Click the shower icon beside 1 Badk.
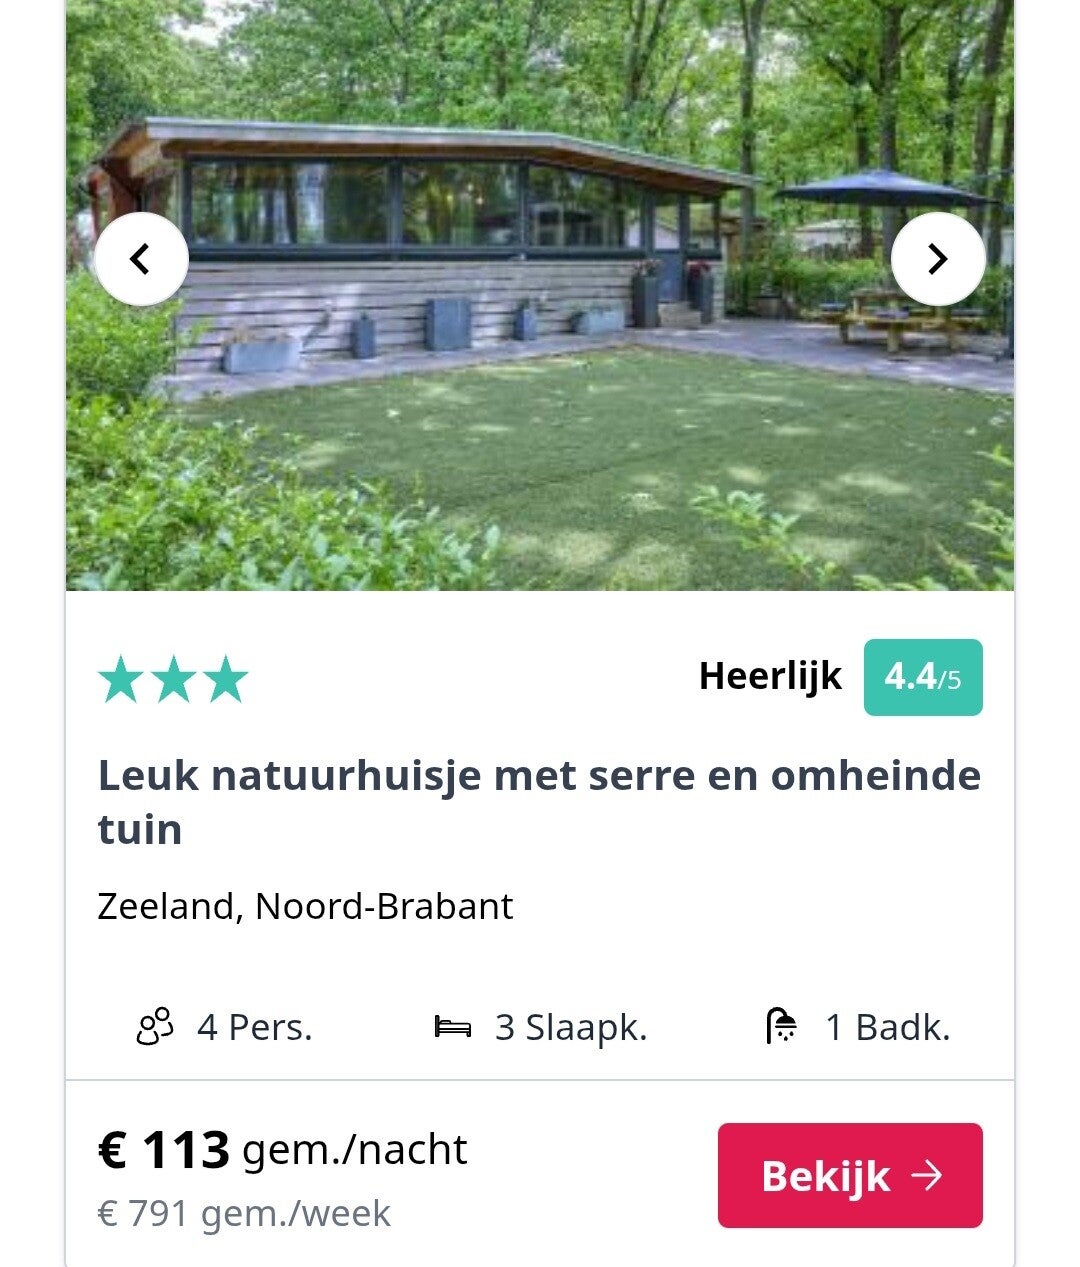 pyautogui.click(x=781, y=1027)
